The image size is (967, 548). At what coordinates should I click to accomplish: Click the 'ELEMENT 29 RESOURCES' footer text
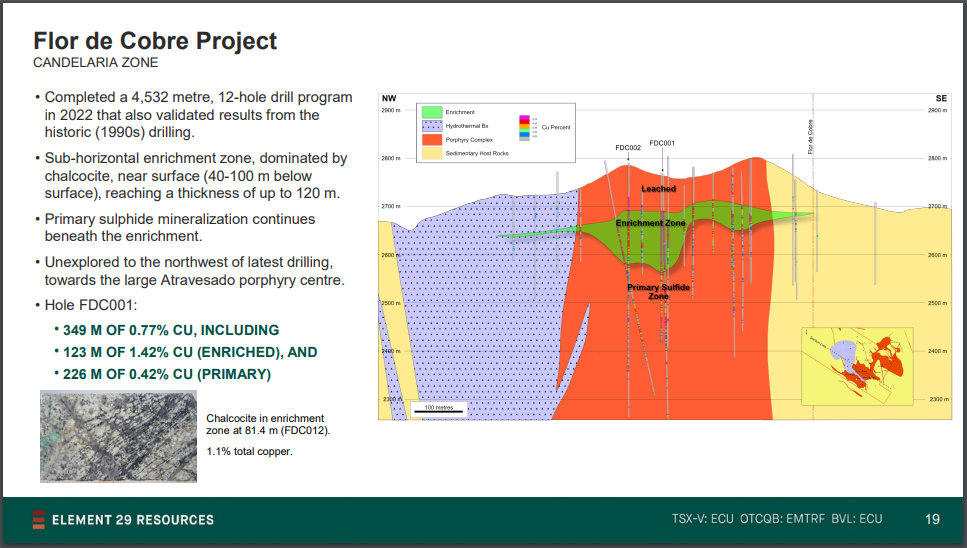click(x=133, y=520)
